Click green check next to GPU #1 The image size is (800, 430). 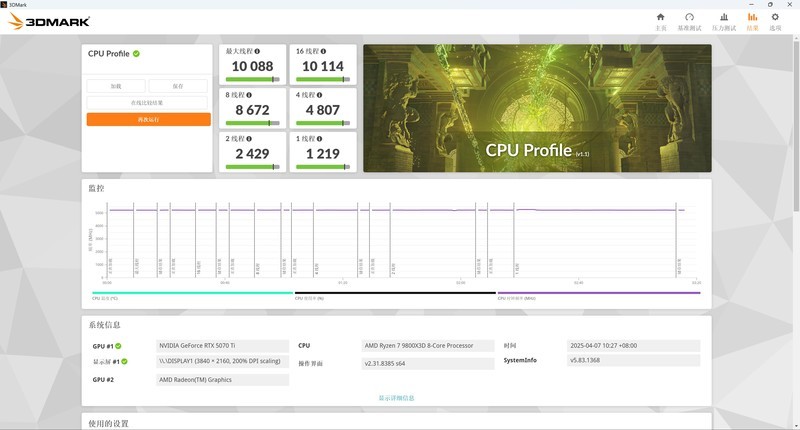(118, 346)
